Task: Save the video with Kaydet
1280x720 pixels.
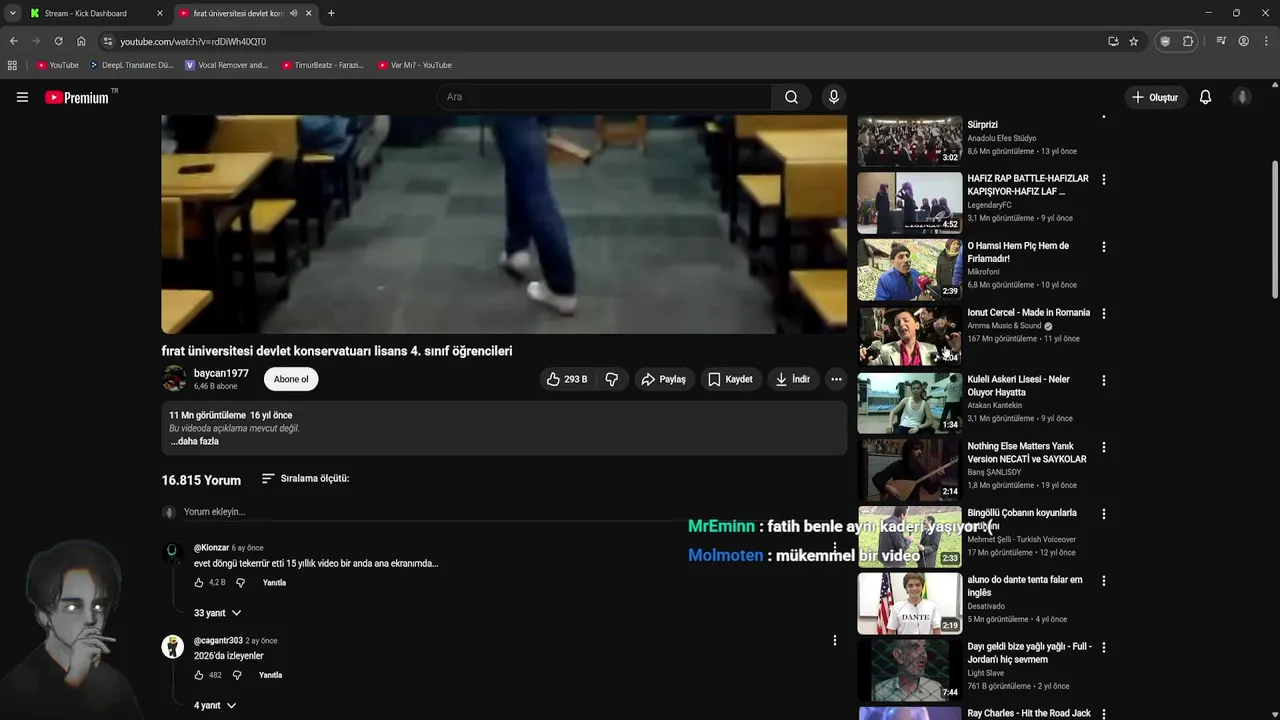Action: (x=730, y=379)
